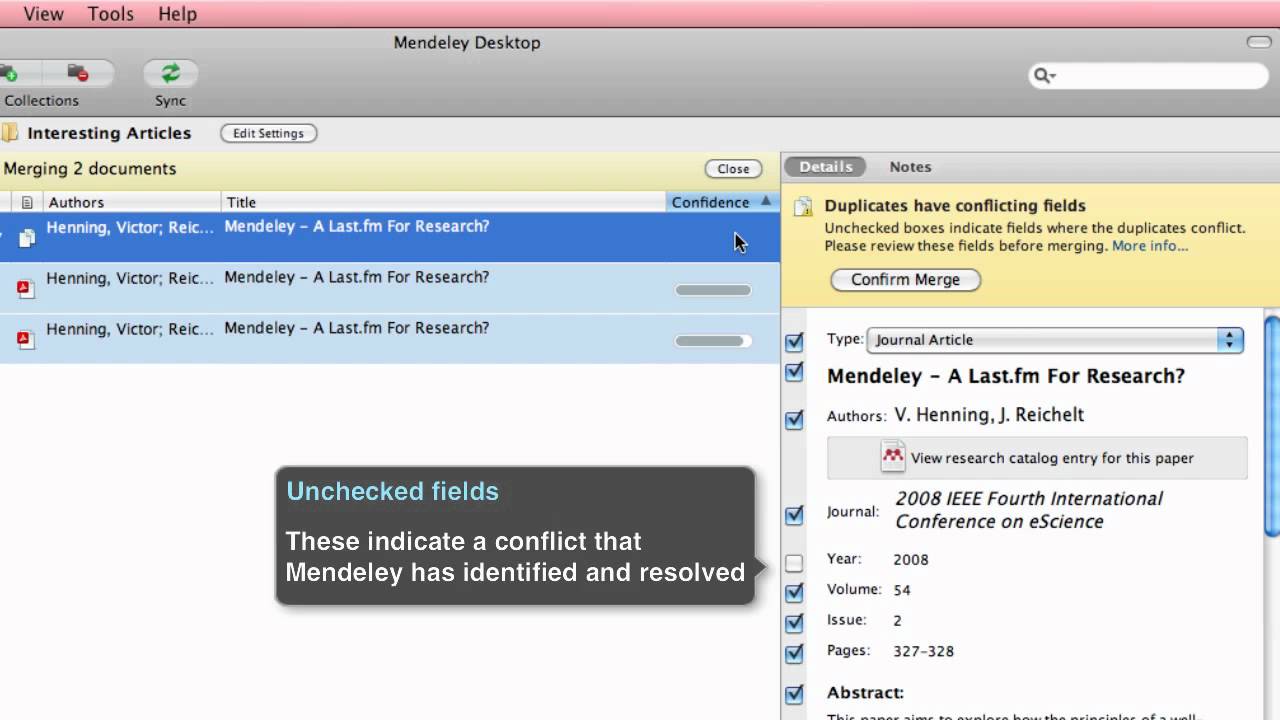
Task: Click the authors V. Henning, J. Reichelt
Action: click(x=989, y=415)
